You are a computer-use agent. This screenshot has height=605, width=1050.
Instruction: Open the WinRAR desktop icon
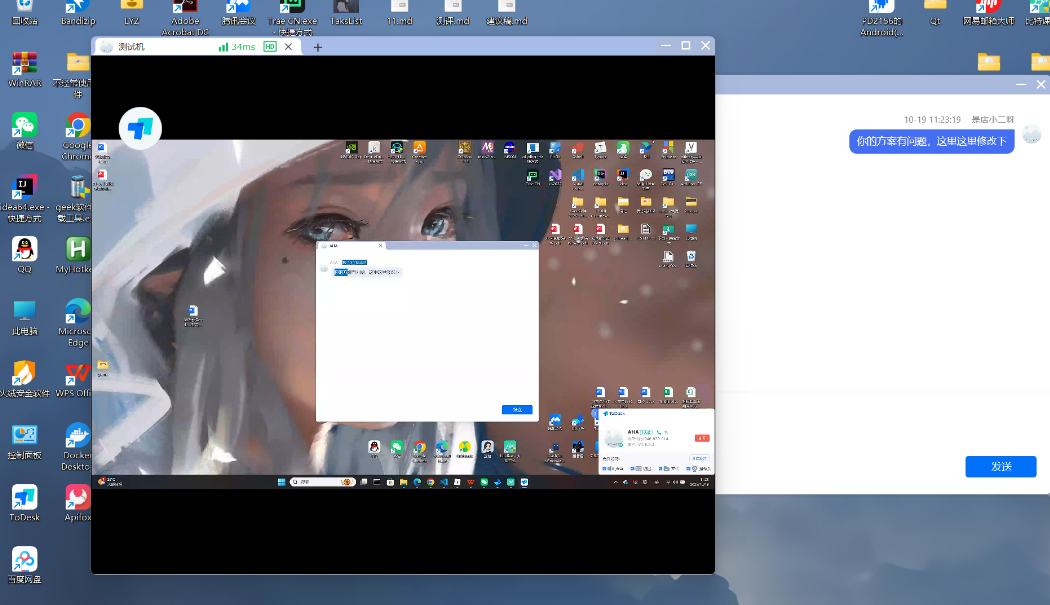(x=24, y=67)
